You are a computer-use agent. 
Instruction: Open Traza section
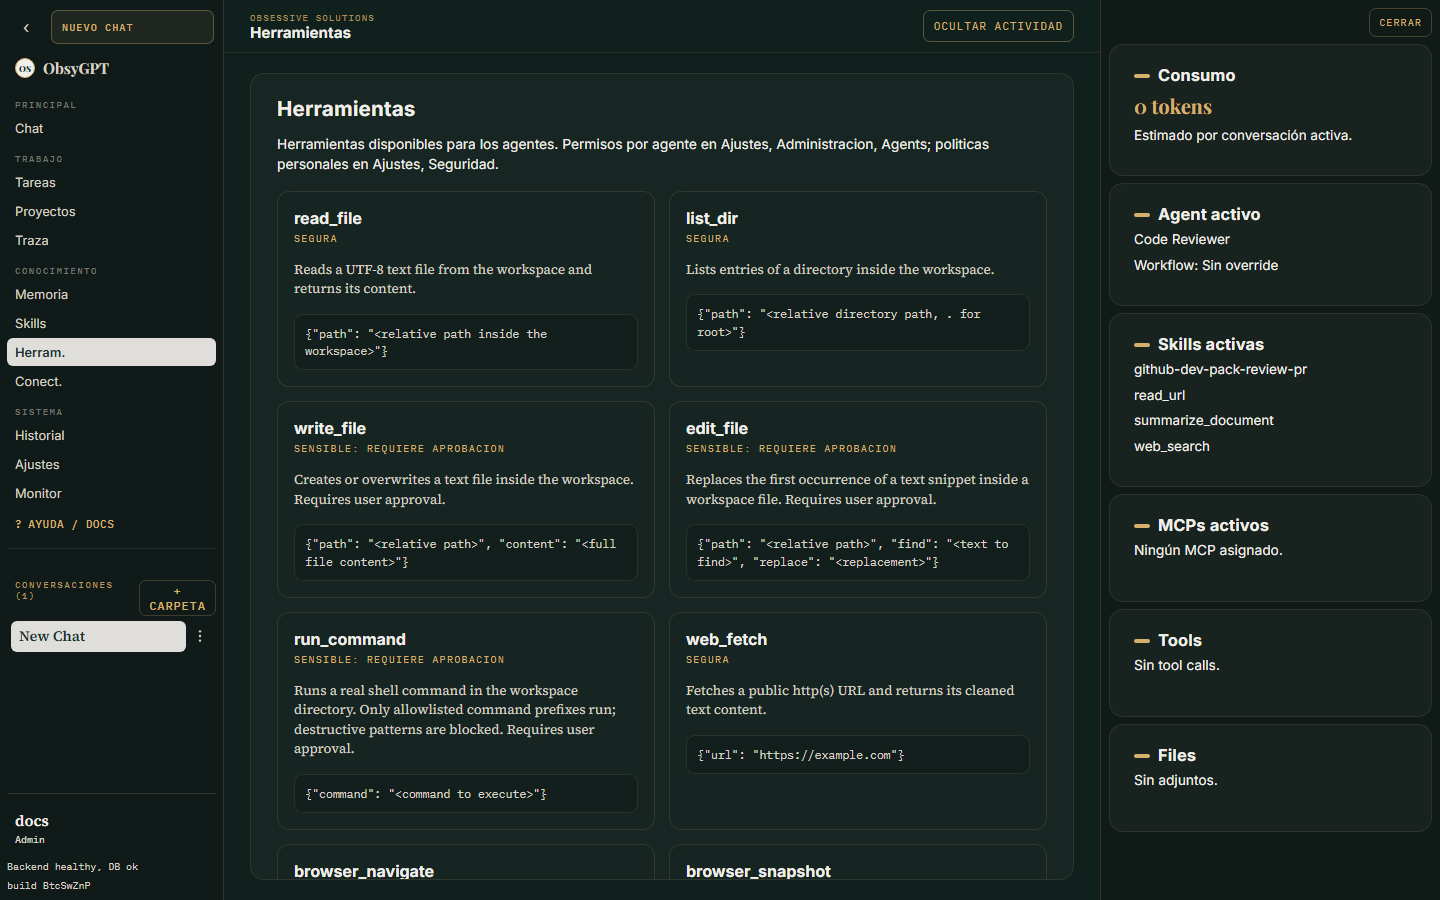[x=111, y=240]
